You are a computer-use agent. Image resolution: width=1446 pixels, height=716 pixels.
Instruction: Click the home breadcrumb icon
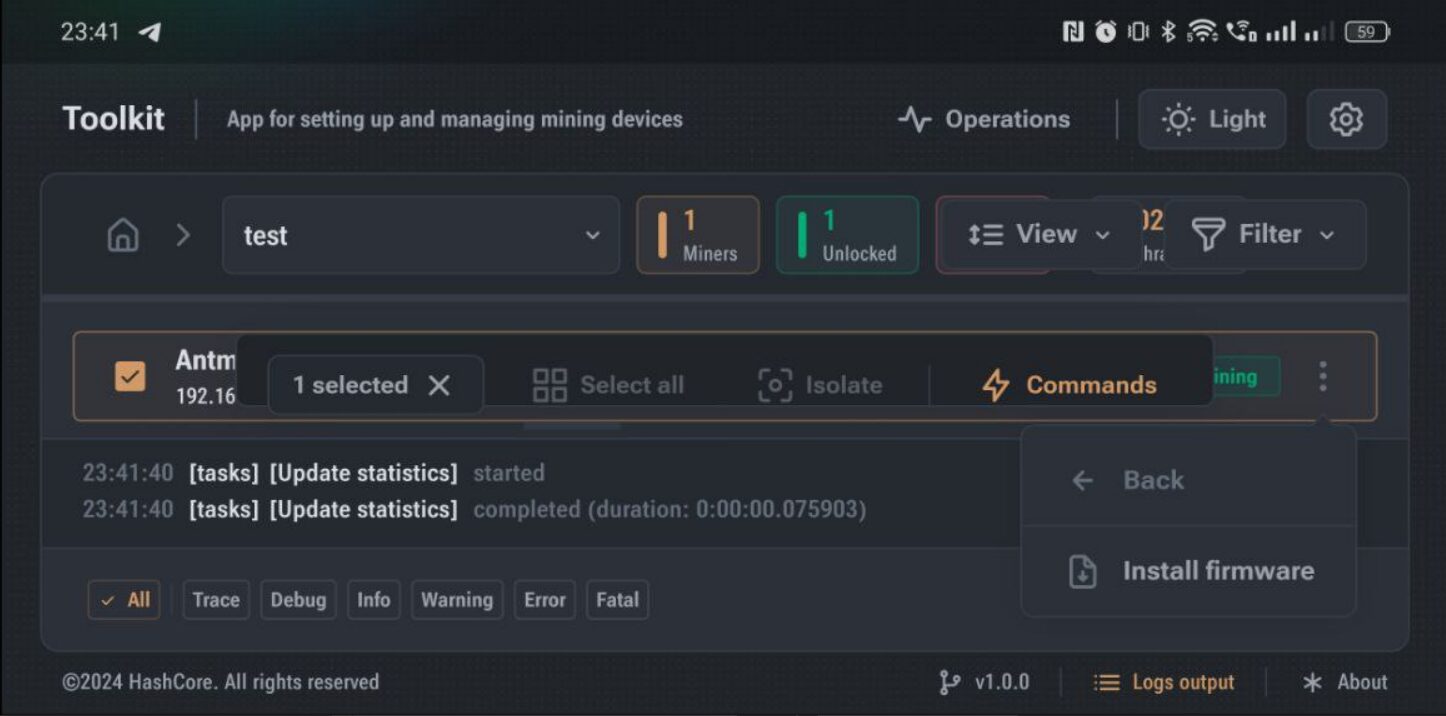123,235
